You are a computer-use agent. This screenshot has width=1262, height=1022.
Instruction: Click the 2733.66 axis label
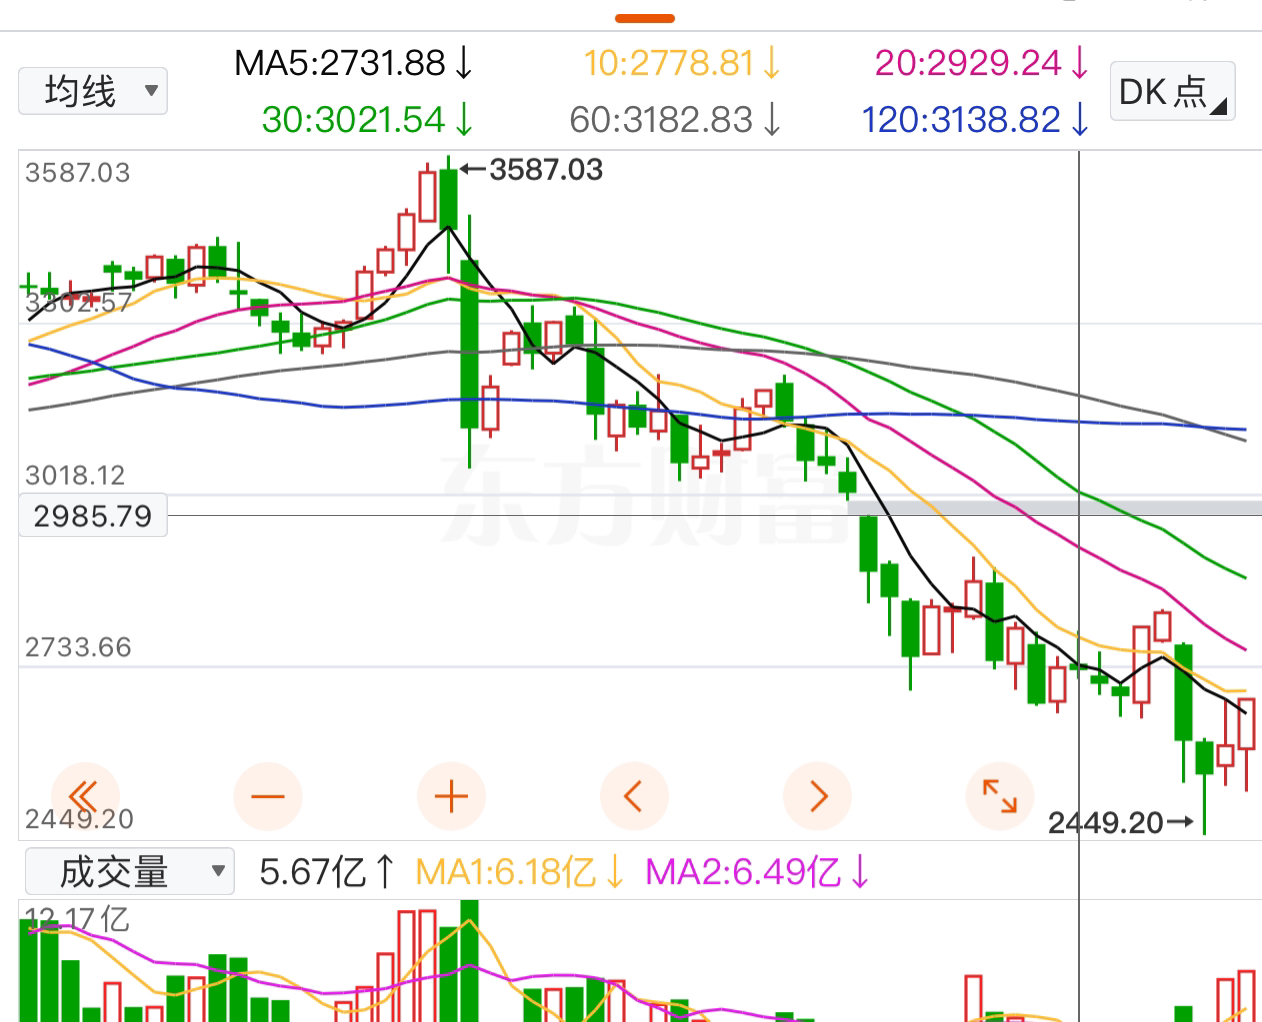78,647
